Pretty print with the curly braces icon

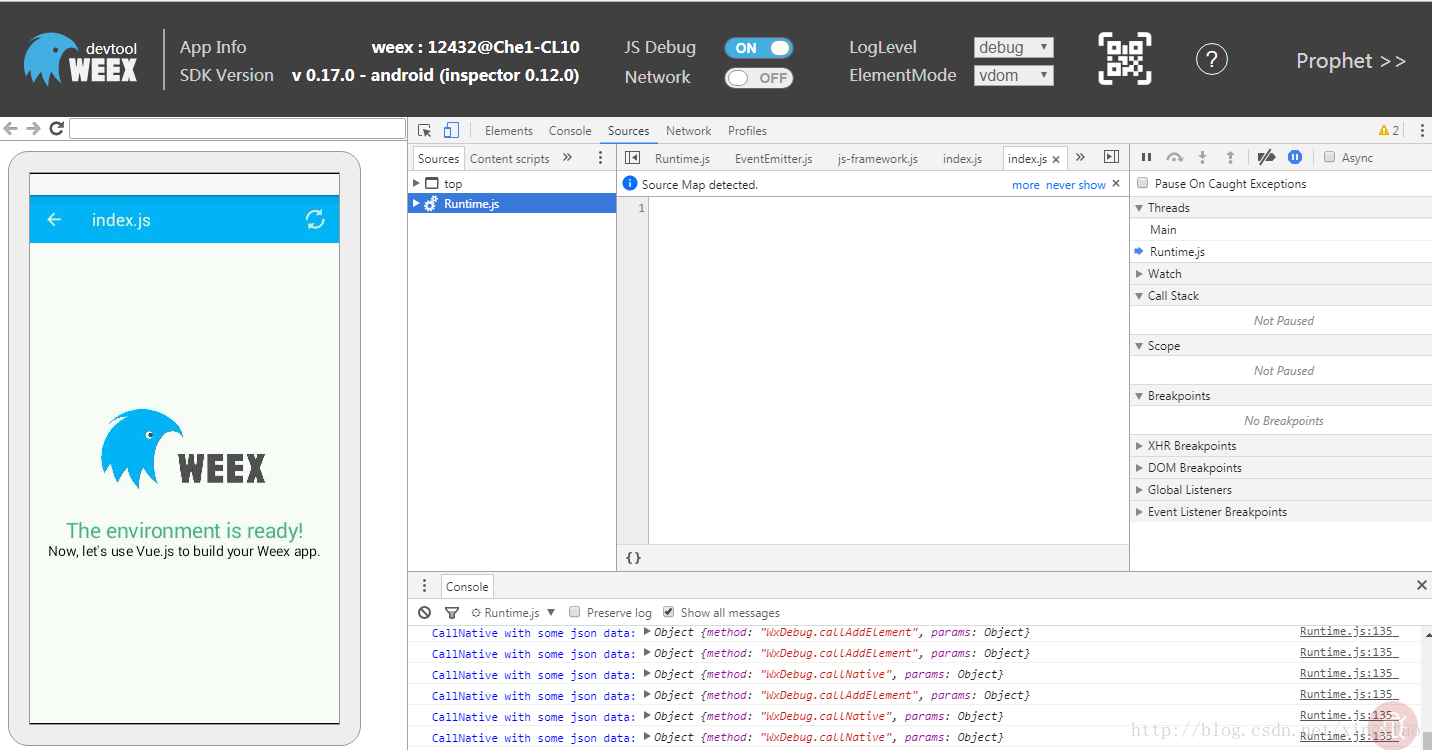point(633,558)
